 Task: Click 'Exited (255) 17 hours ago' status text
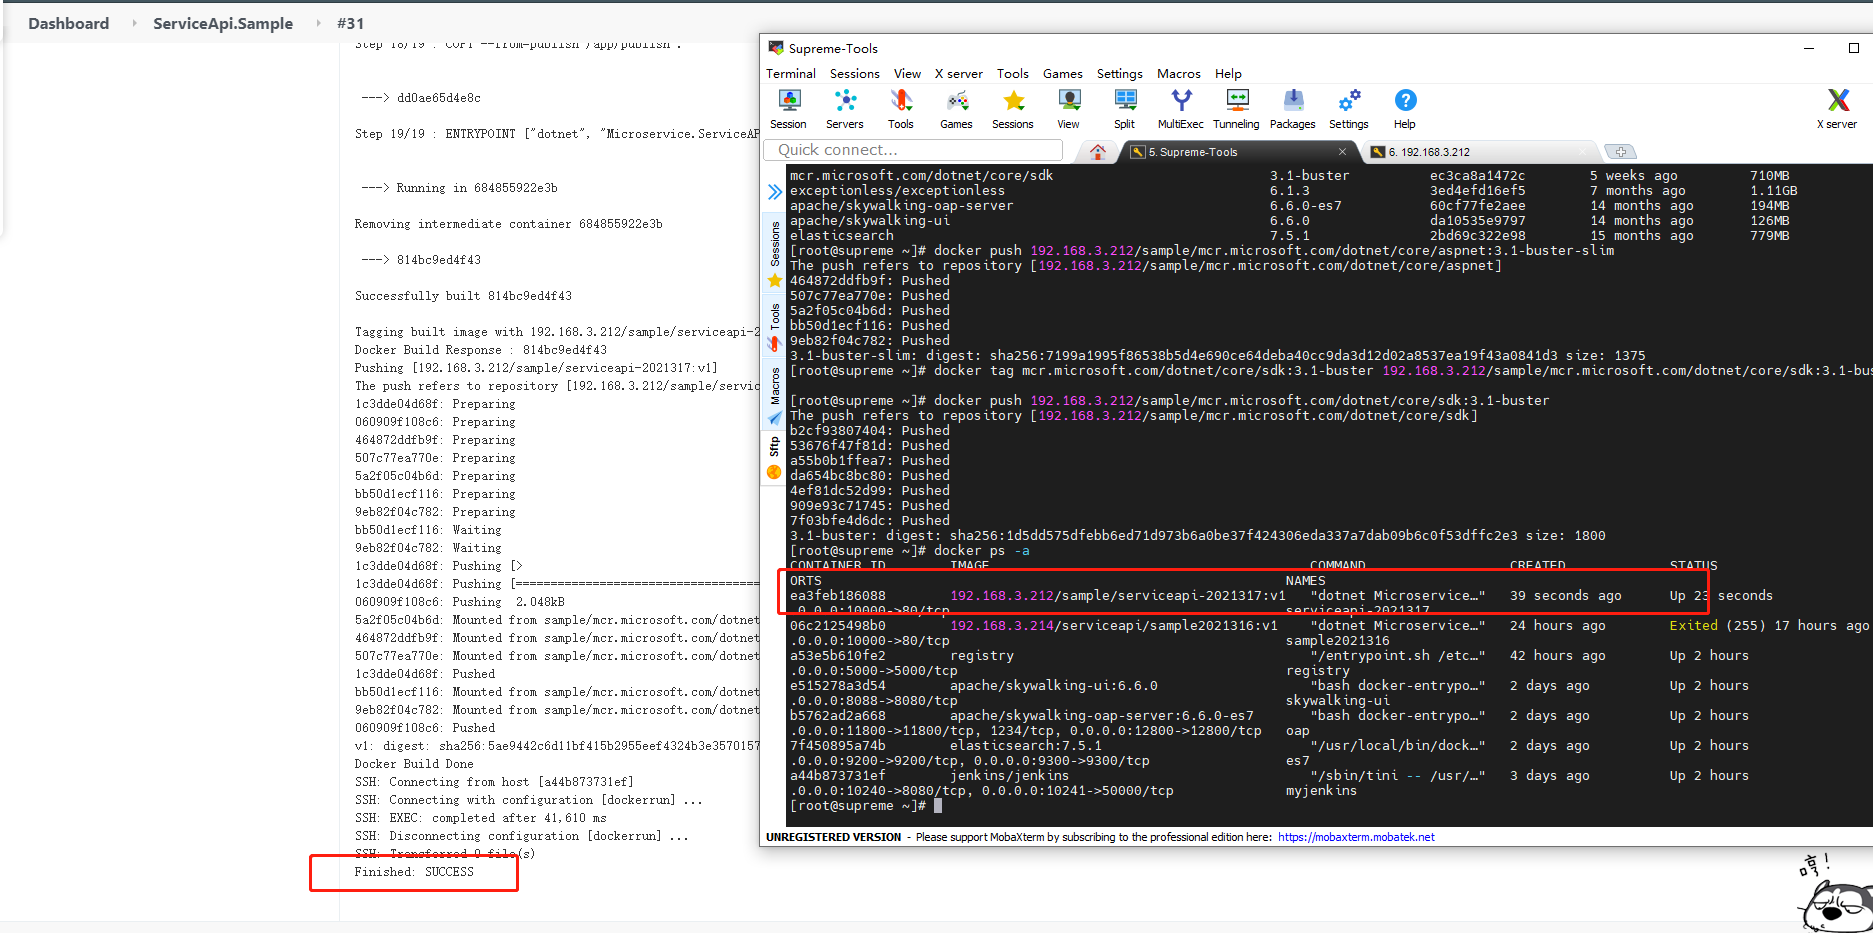1769,626
